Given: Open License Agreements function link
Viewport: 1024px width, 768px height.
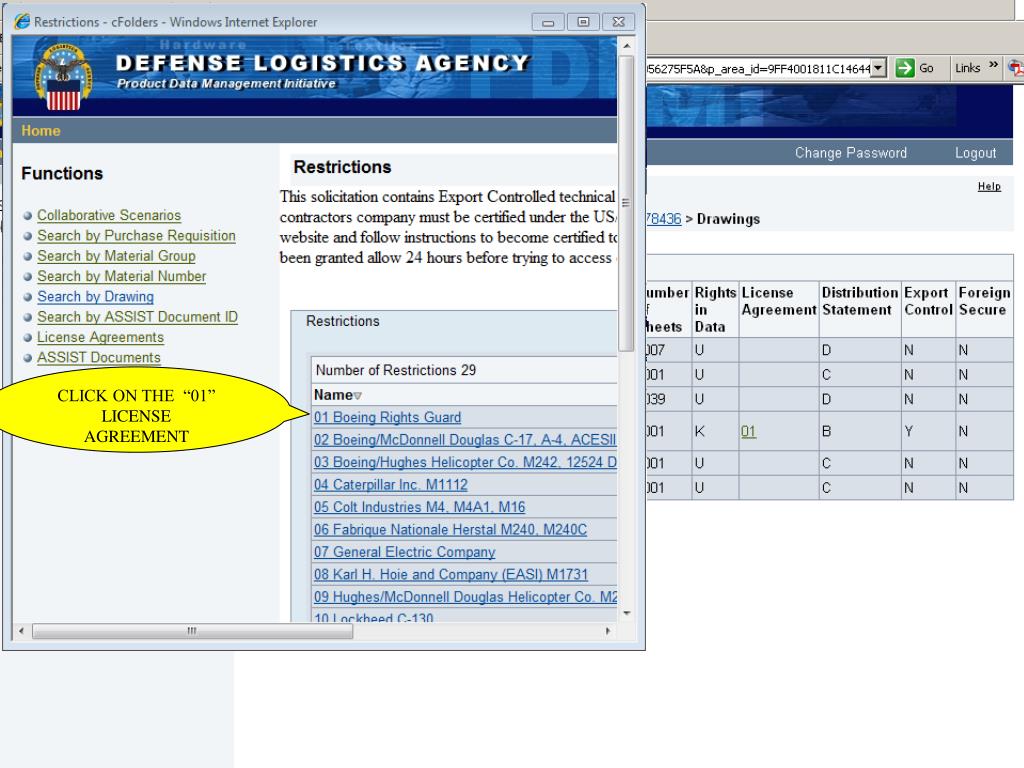Looking at the screenshot, I should tap(101, 337).
